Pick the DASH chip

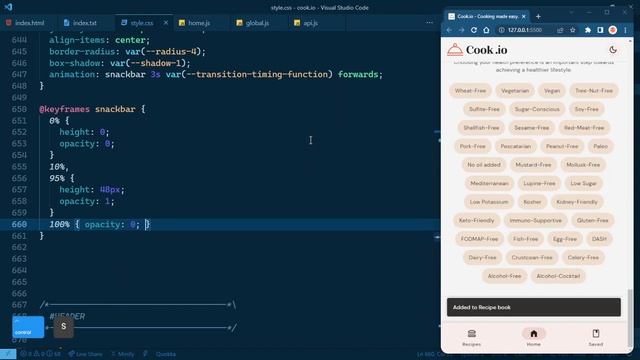(599, 239)
